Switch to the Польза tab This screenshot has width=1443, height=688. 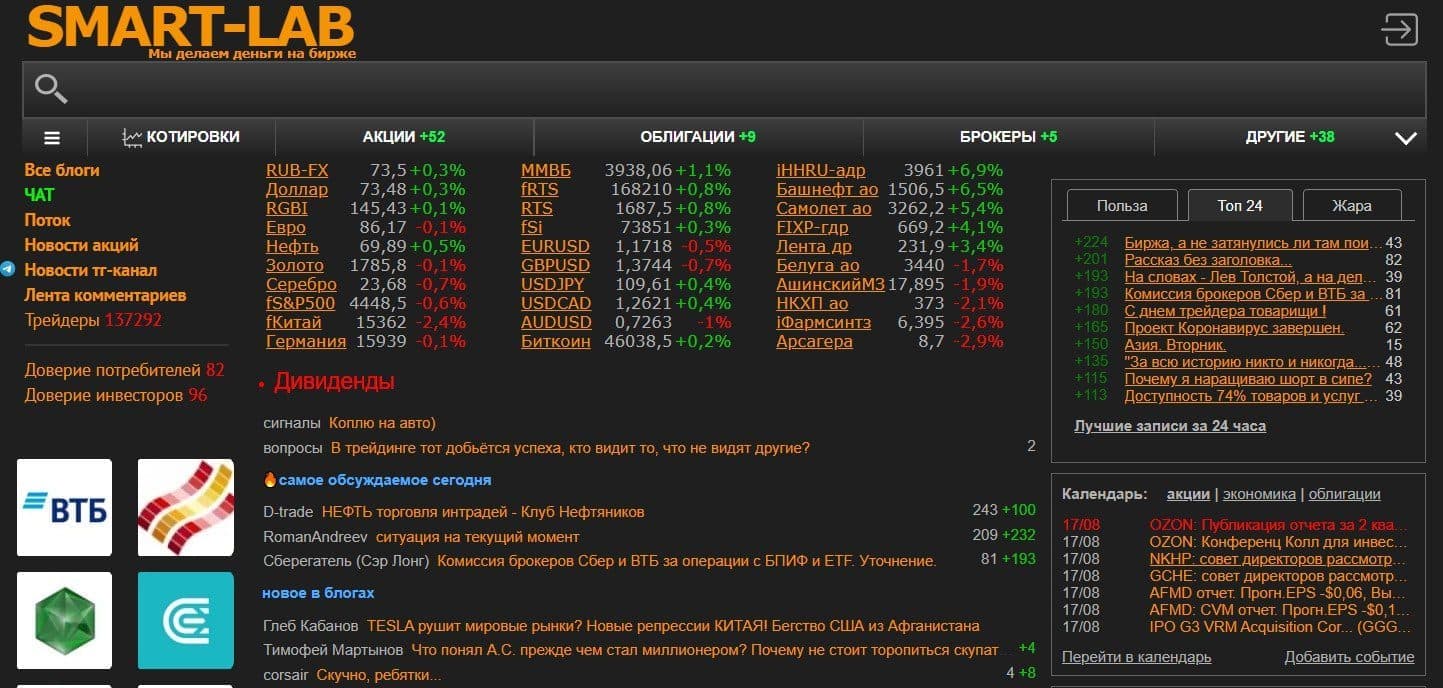click(1122, 206)
